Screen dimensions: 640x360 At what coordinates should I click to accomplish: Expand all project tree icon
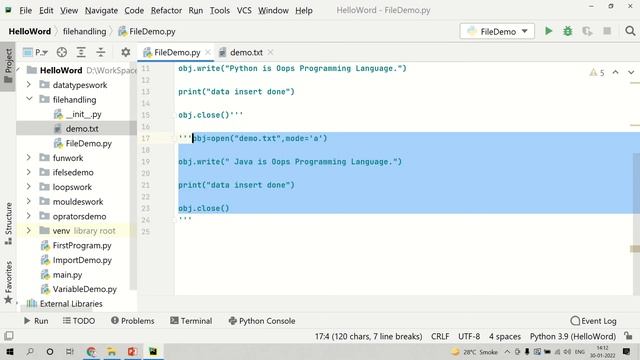pos(81,52)
